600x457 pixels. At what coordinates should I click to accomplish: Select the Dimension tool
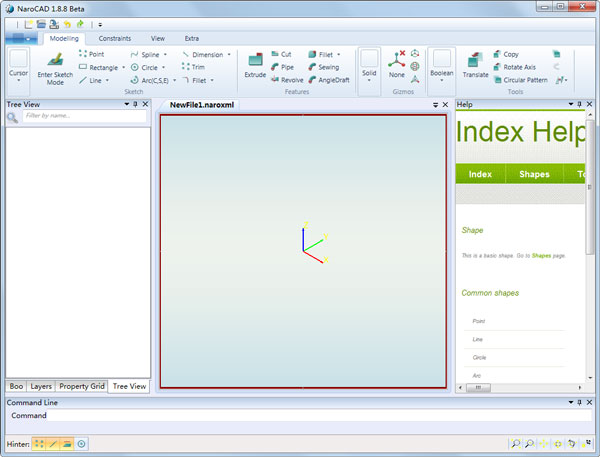click(x=203, y=54)
